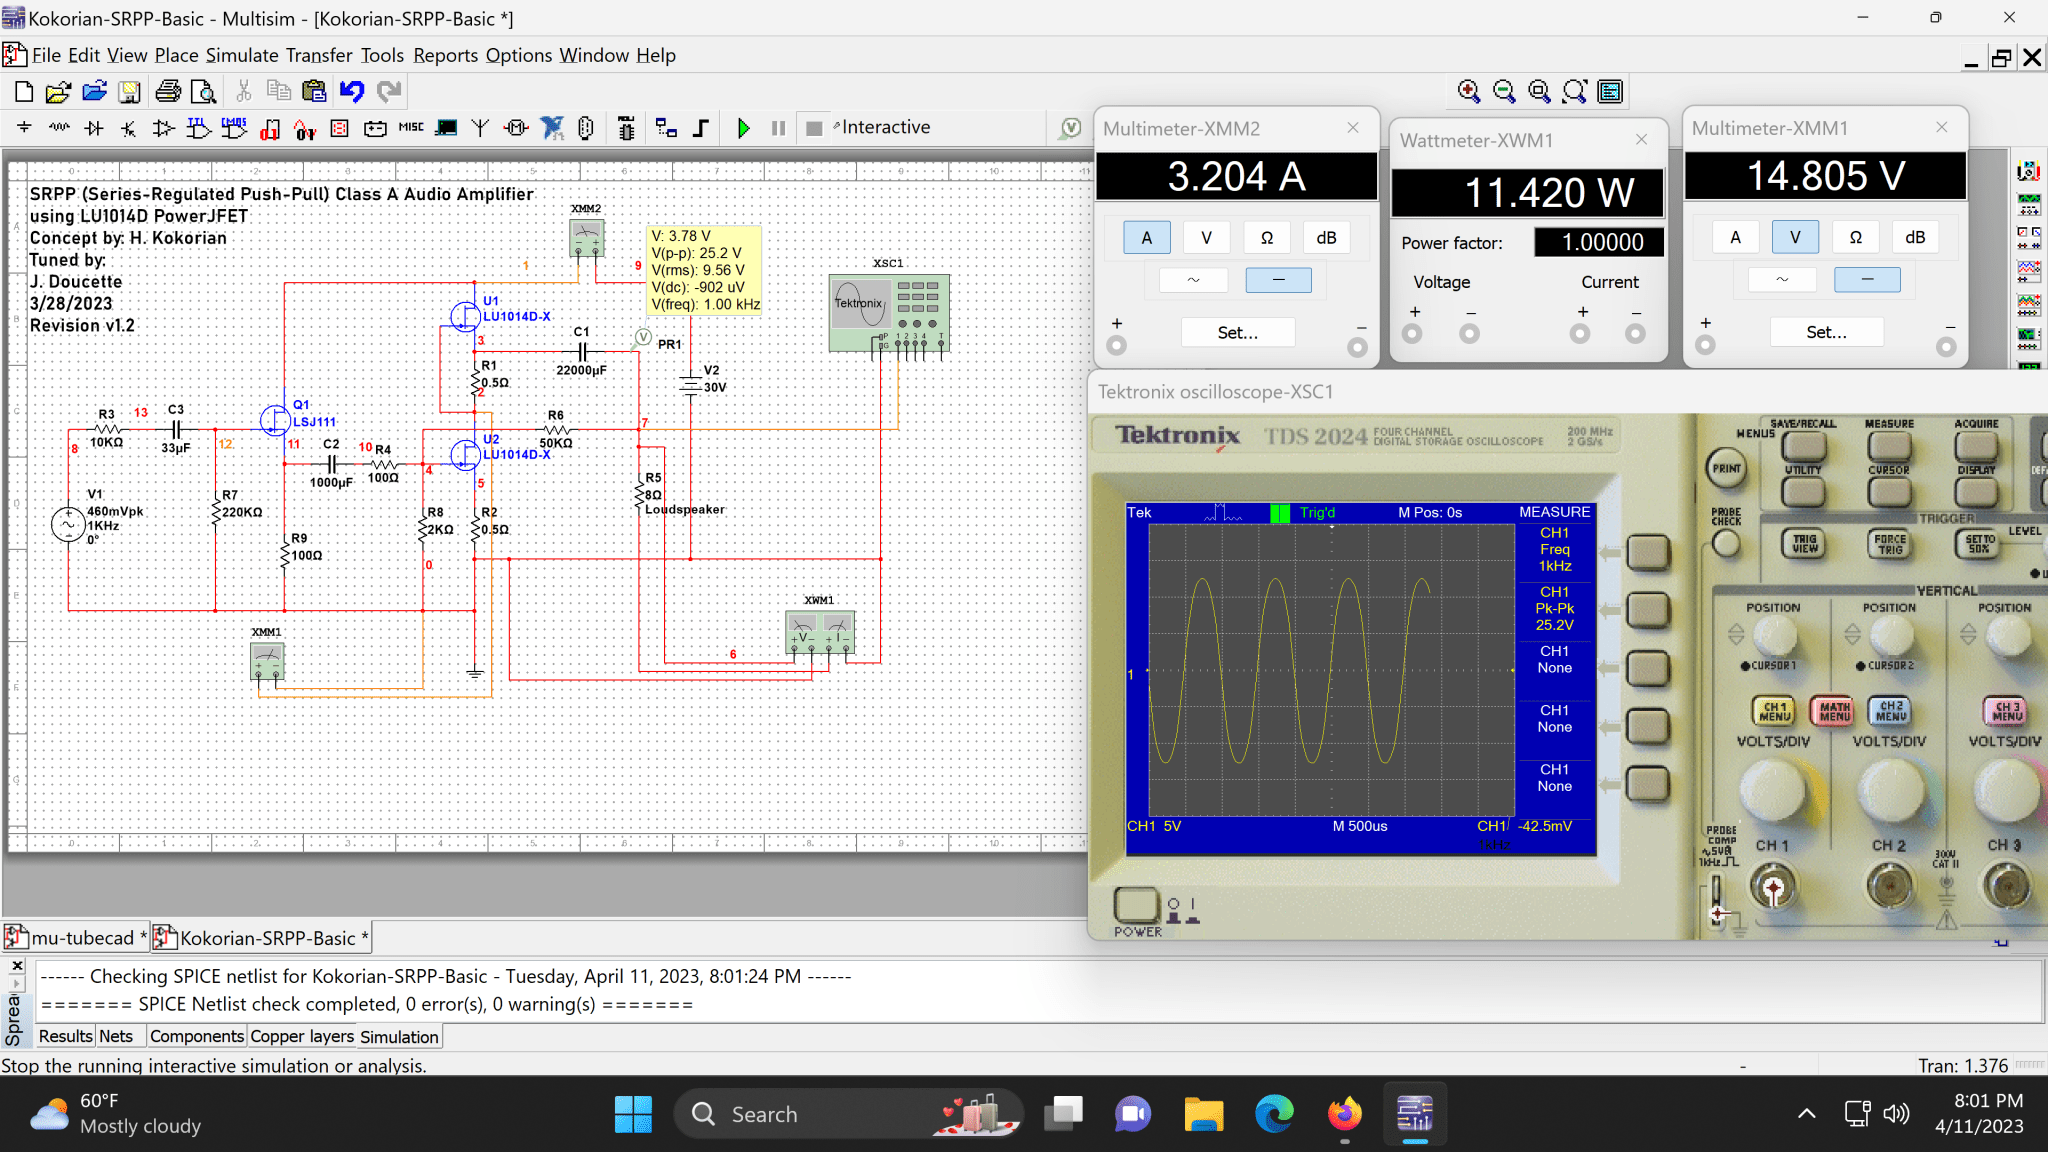Screen dimensions: 2048x1152
Task: Click the CH 1 VOLTS/DIV knob
Action: click(1772, 789)
